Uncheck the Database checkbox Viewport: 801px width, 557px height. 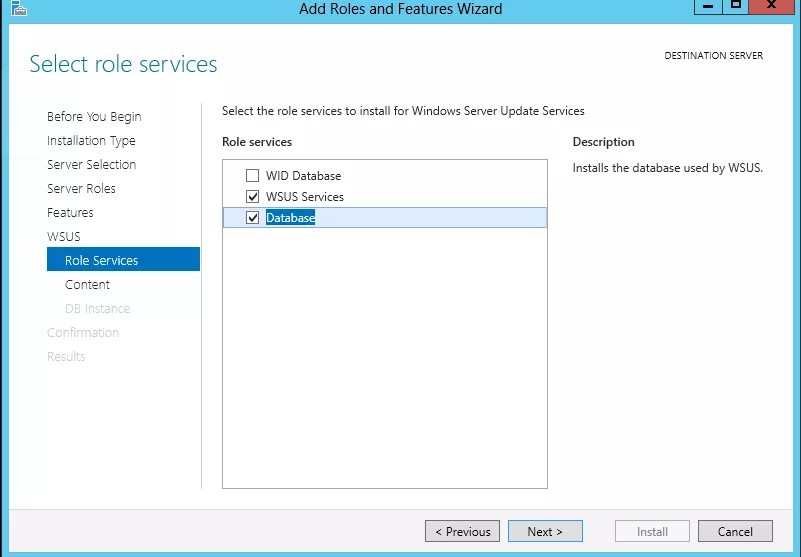pyautogui.click(x=252, y=218)
